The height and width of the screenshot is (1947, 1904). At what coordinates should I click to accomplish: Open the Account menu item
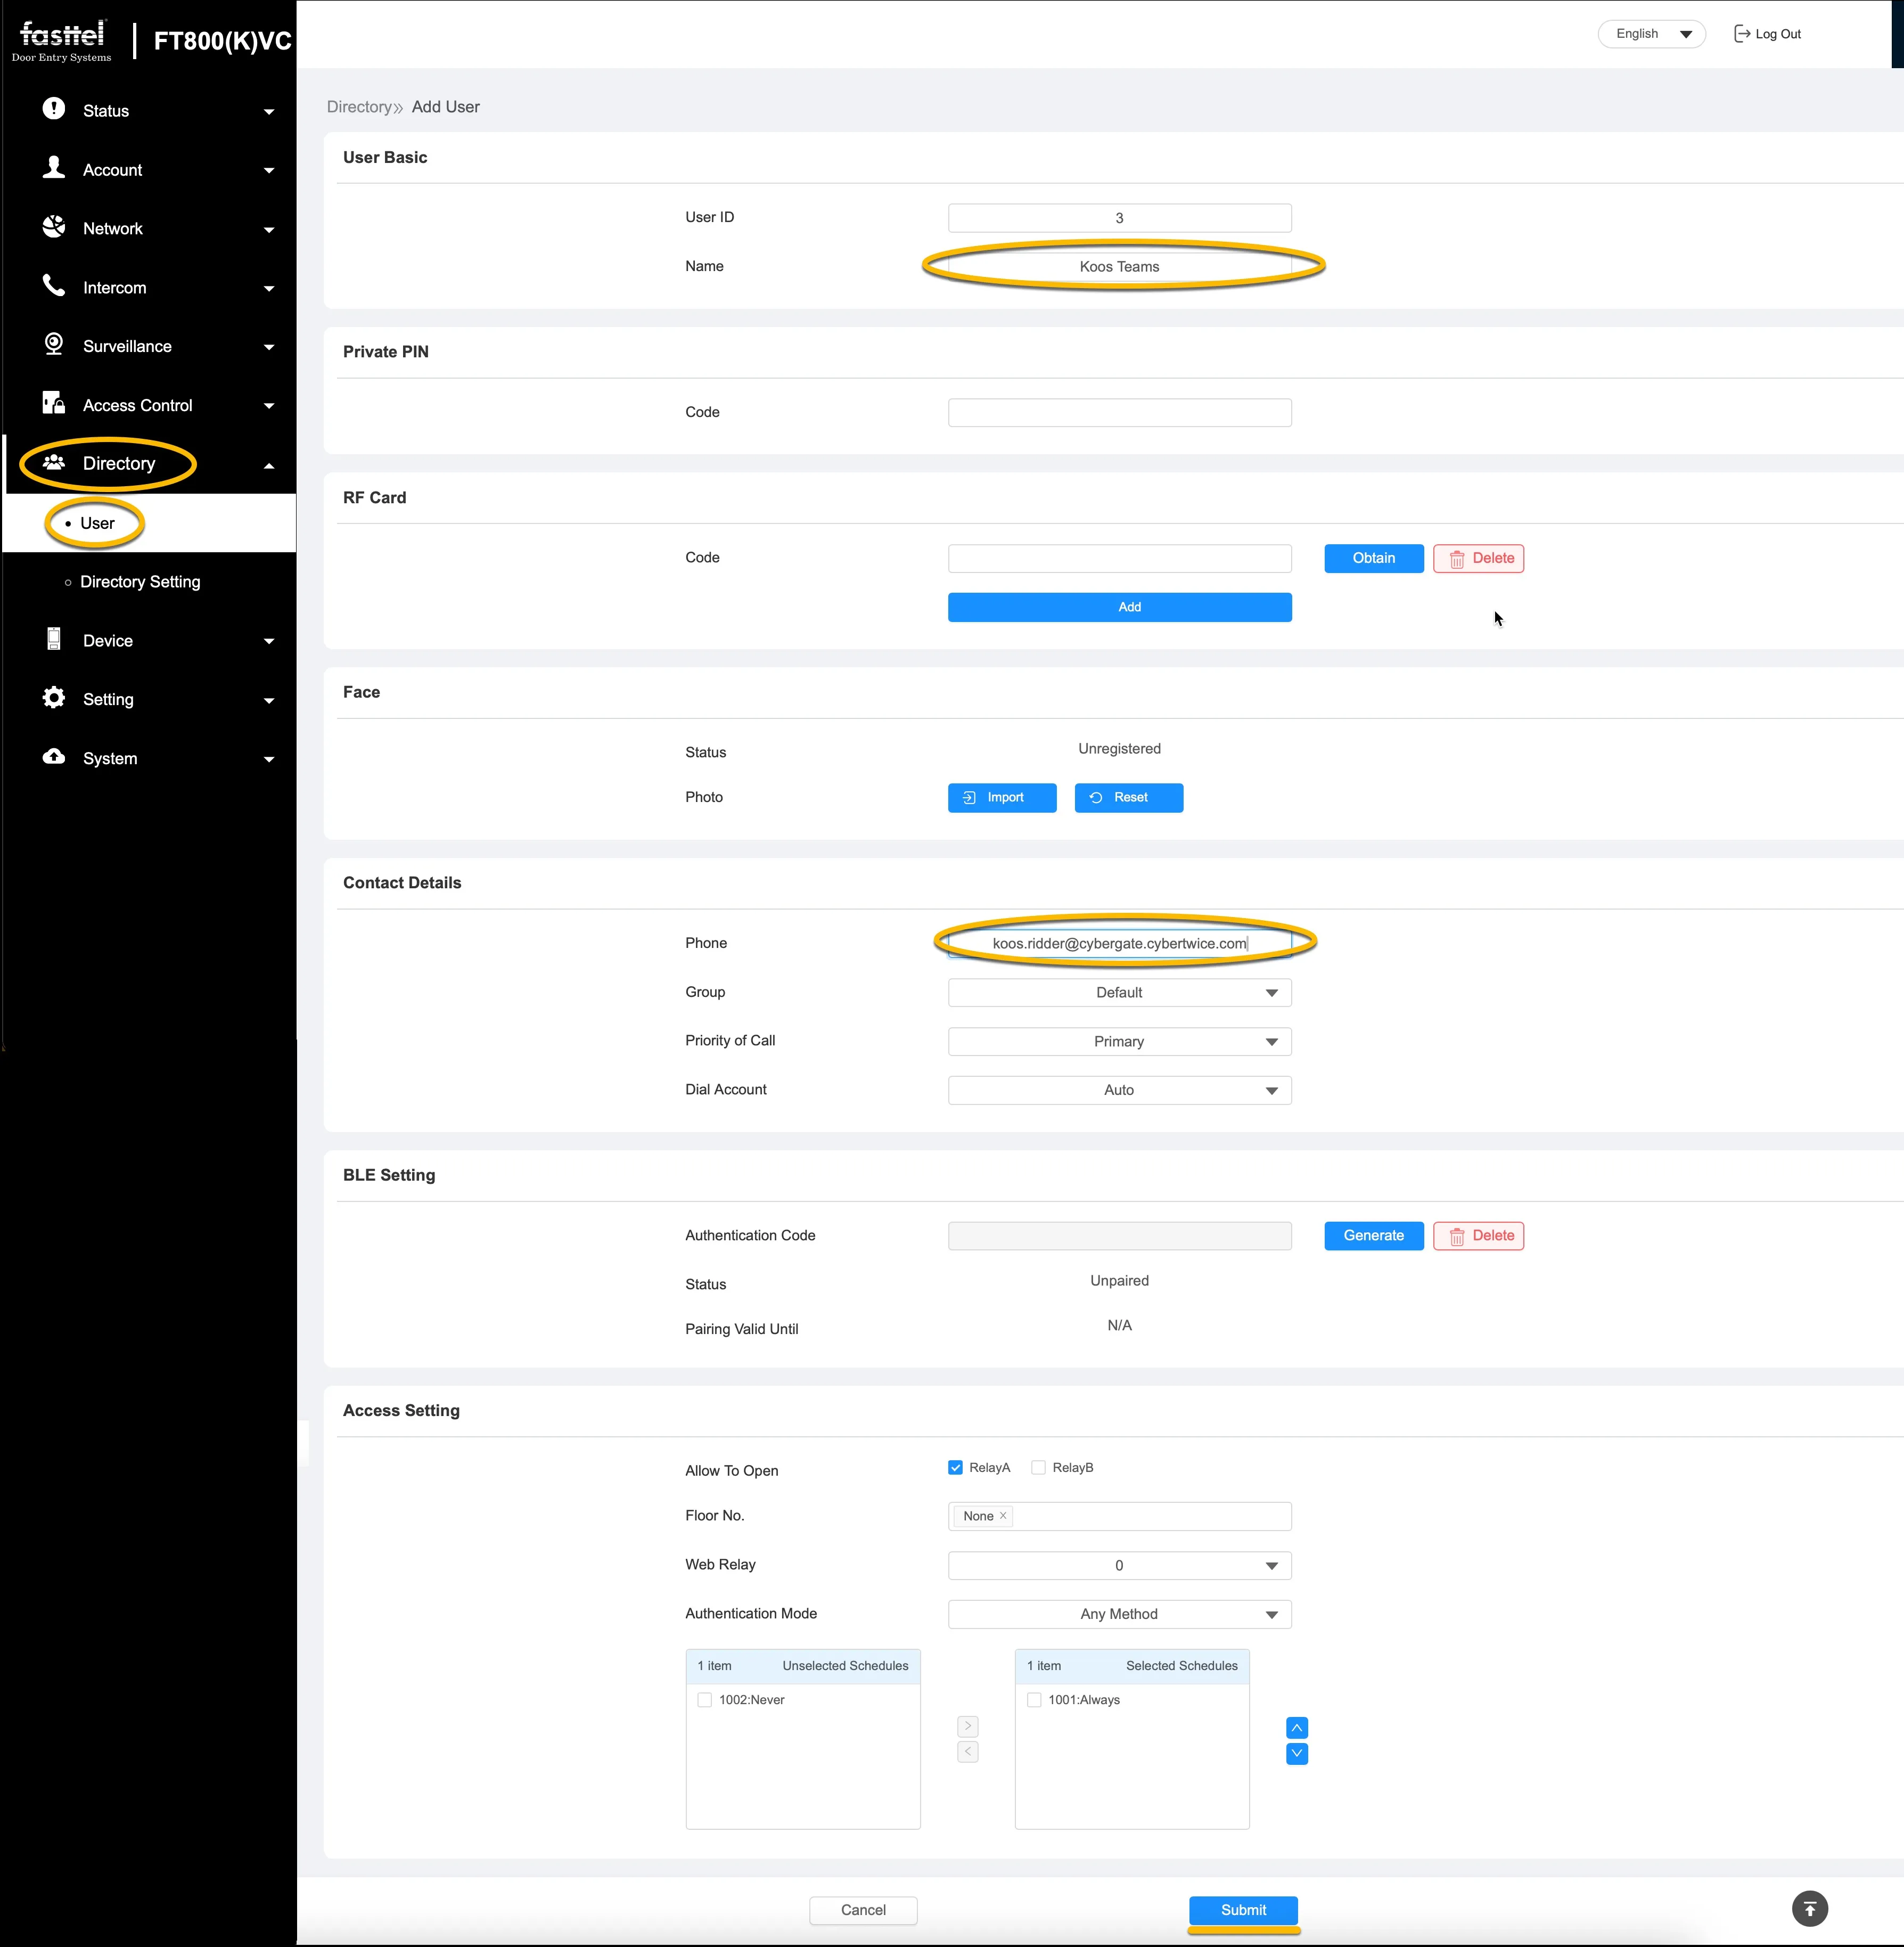(x=150, y=170)
